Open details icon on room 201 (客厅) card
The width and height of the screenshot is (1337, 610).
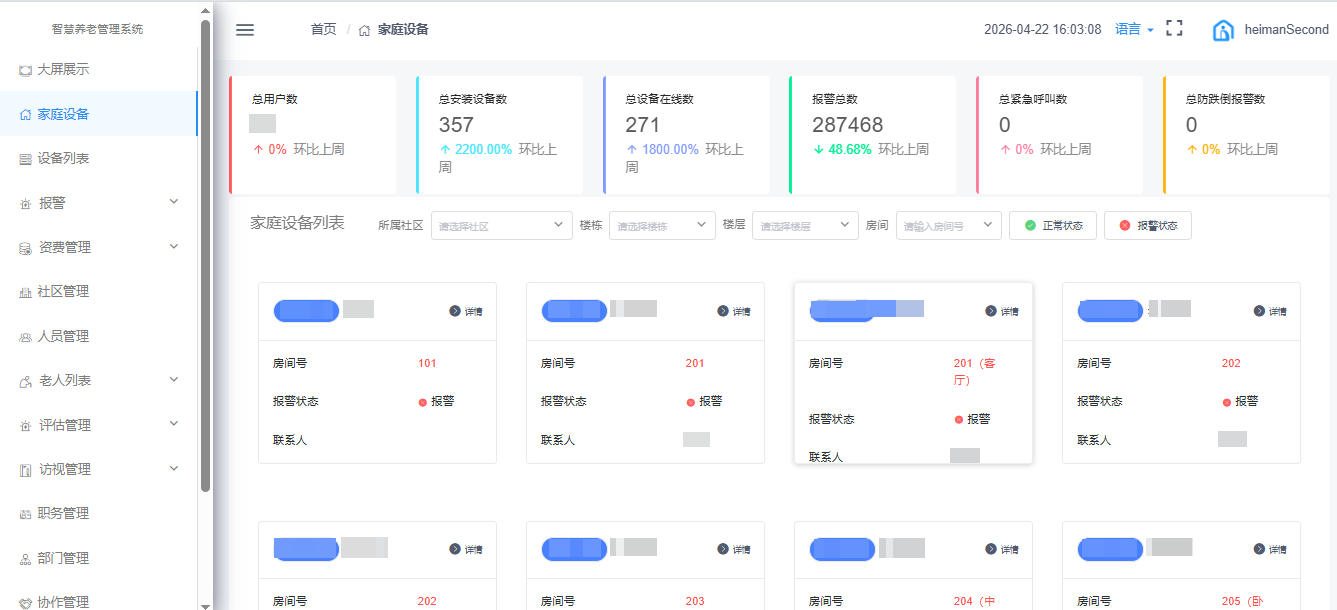point(991,311)
